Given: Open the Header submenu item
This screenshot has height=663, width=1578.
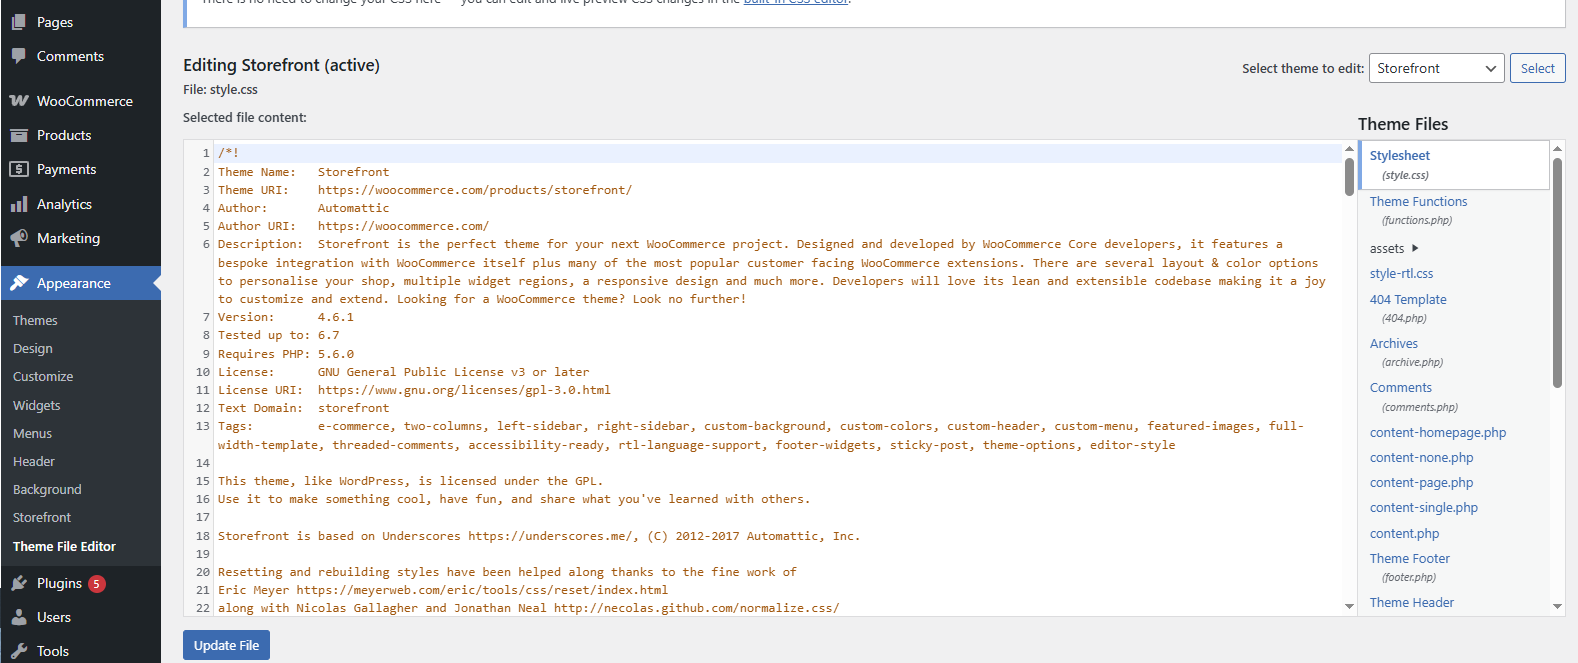Looking at the screenshot, I should pyautogui.click(x=34, y=461).
